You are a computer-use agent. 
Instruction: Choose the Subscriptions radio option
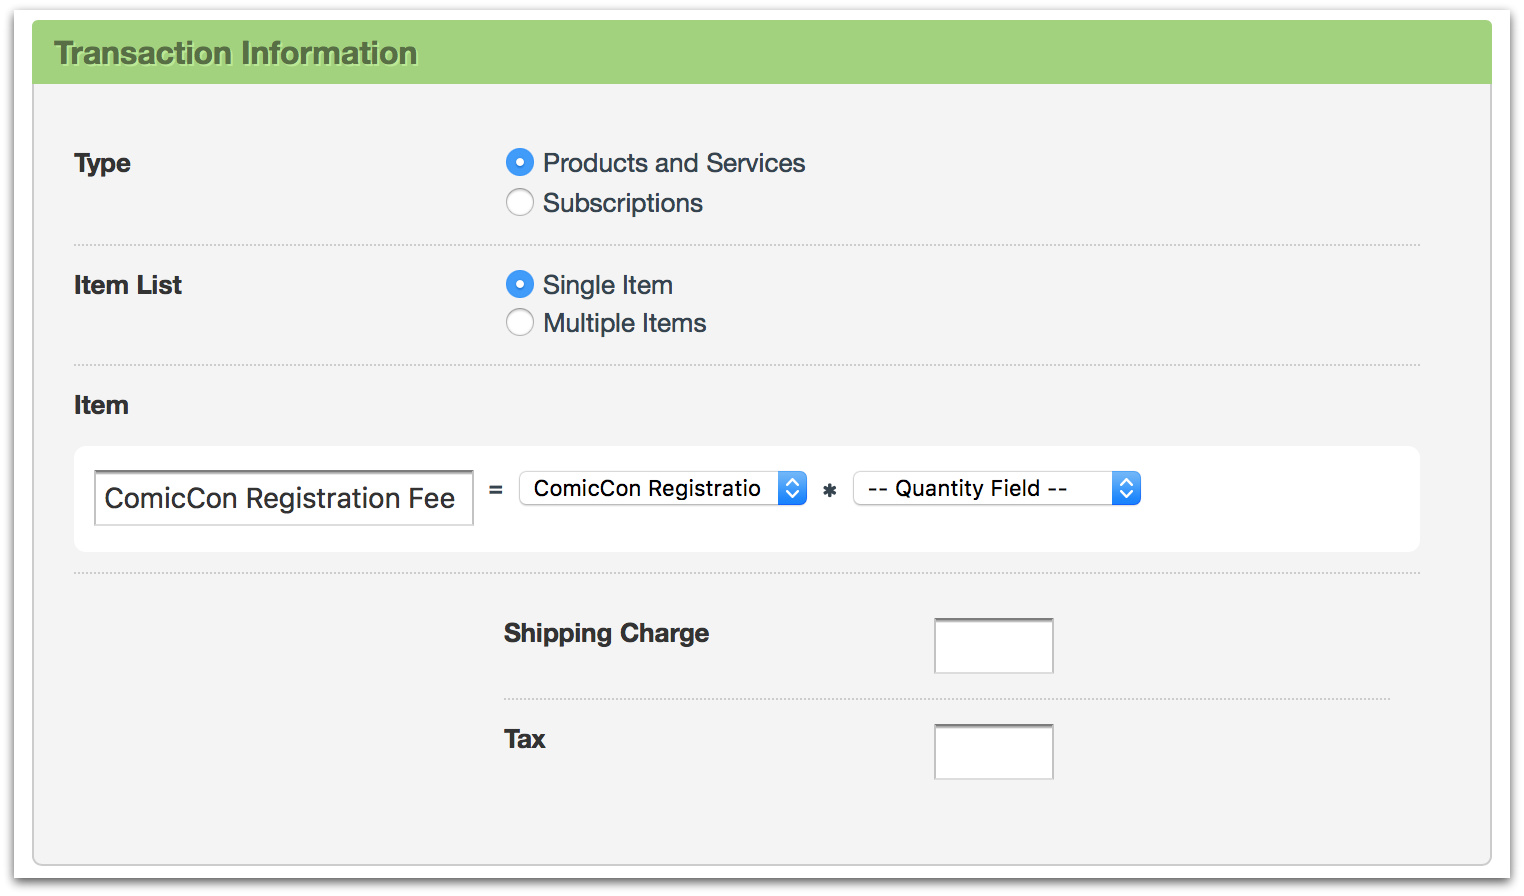pyautogui.click(x=520, y=203)
